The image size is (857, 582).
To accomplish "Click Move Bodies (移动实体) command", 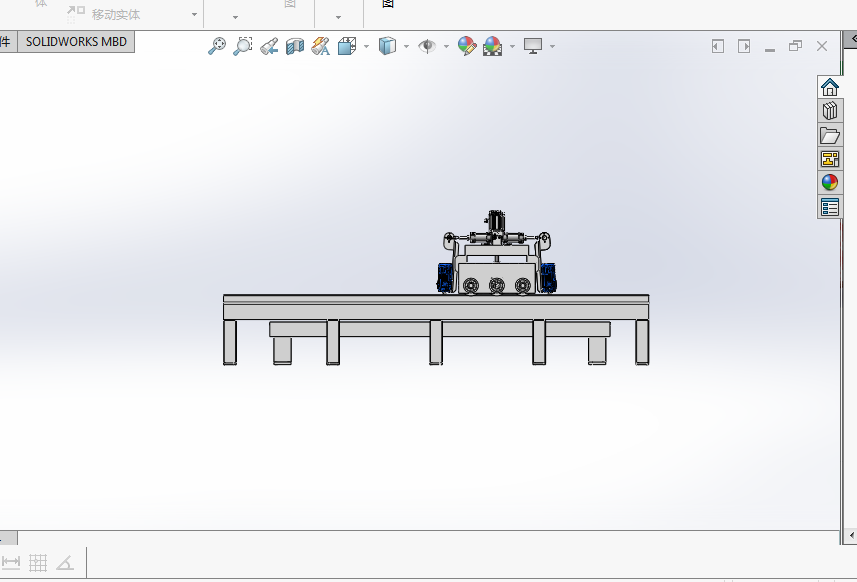I will pyautogui.click(x=104, y=14).
